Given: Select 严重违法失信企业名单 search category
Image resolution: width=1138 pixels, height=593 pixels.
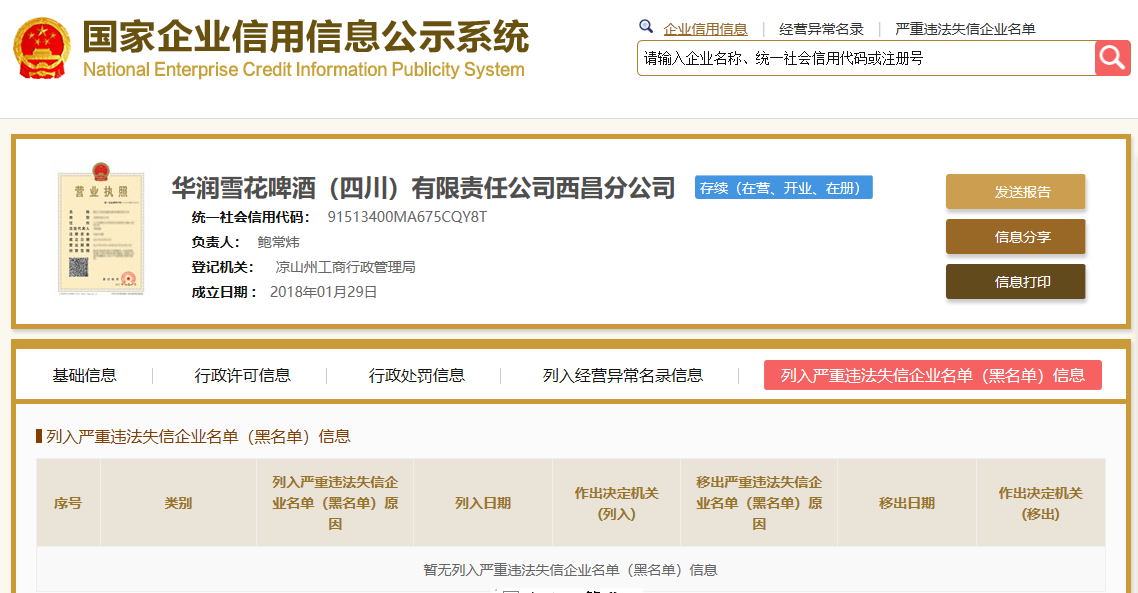Looking at the screenshot, I should 965,29.
